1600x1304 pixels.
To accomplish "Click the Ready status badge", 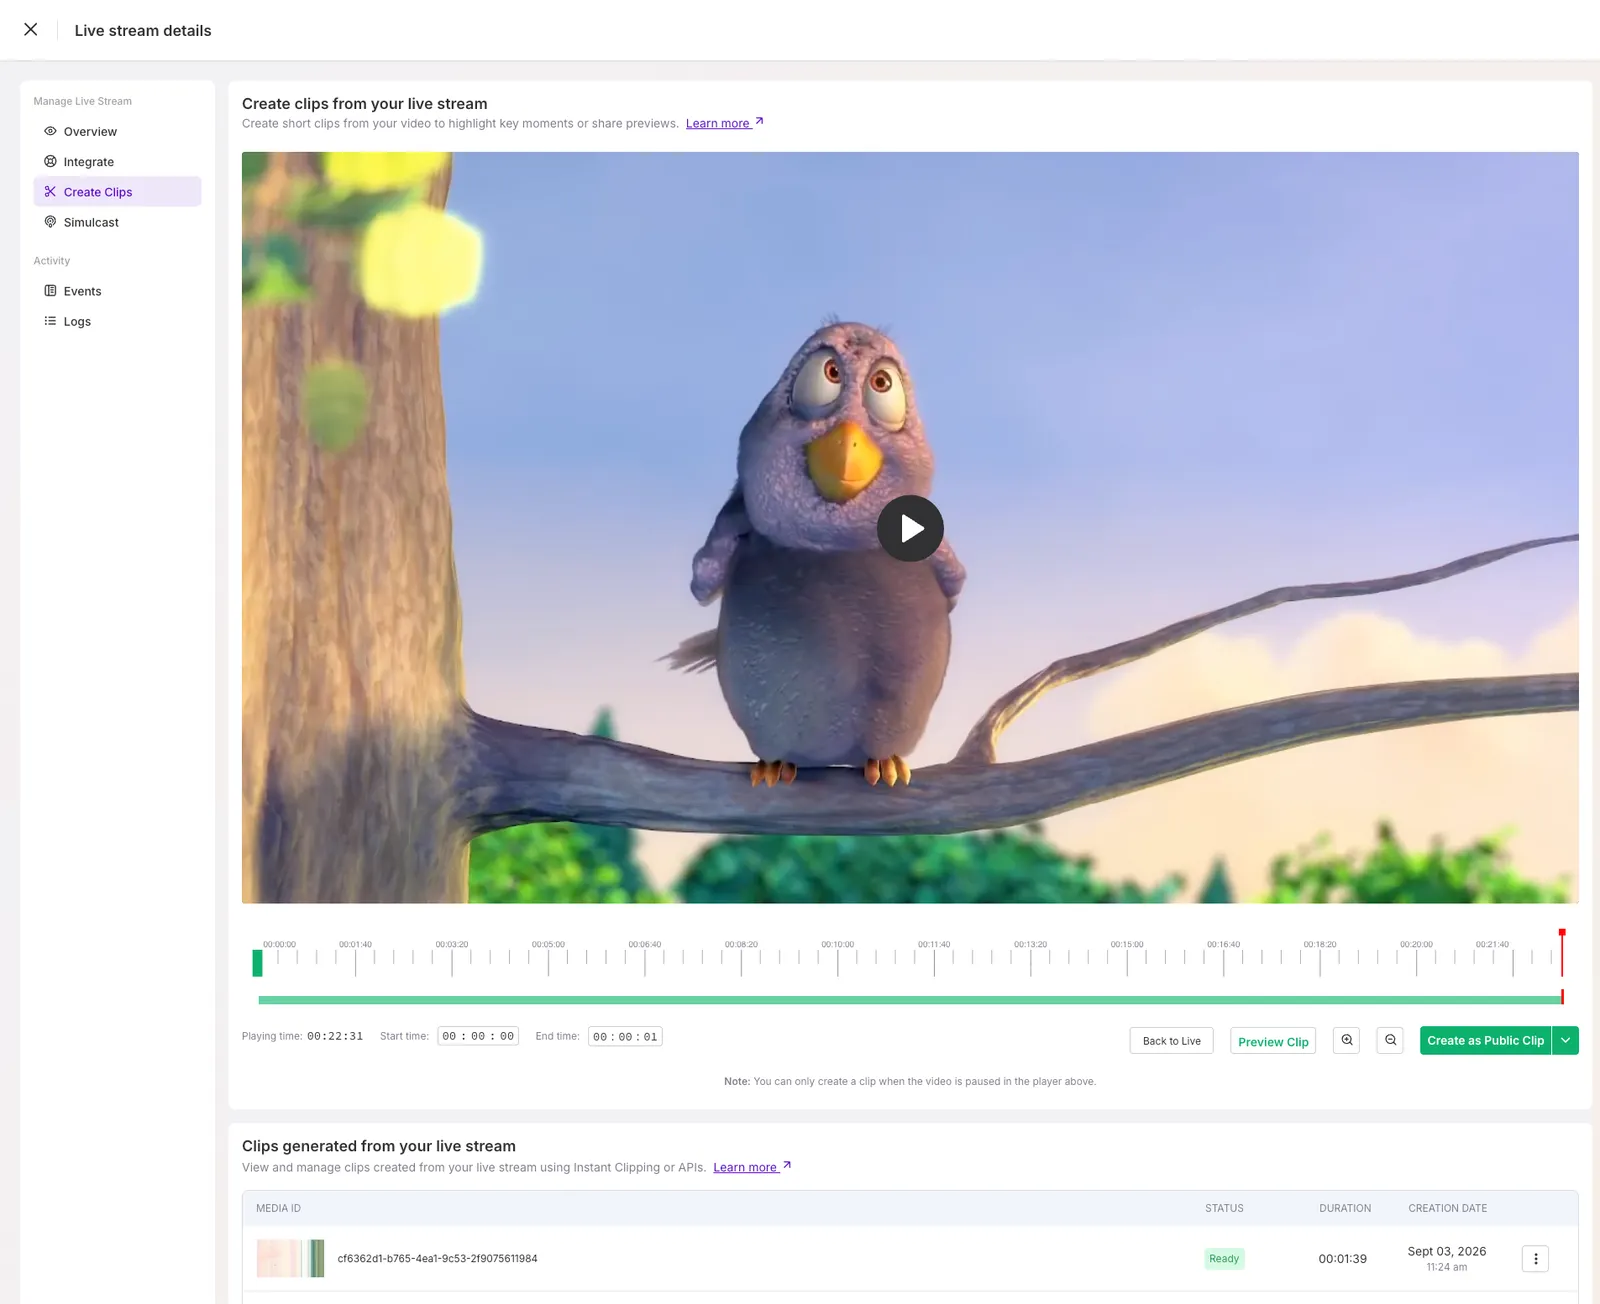I will tap(1224, 1259).
